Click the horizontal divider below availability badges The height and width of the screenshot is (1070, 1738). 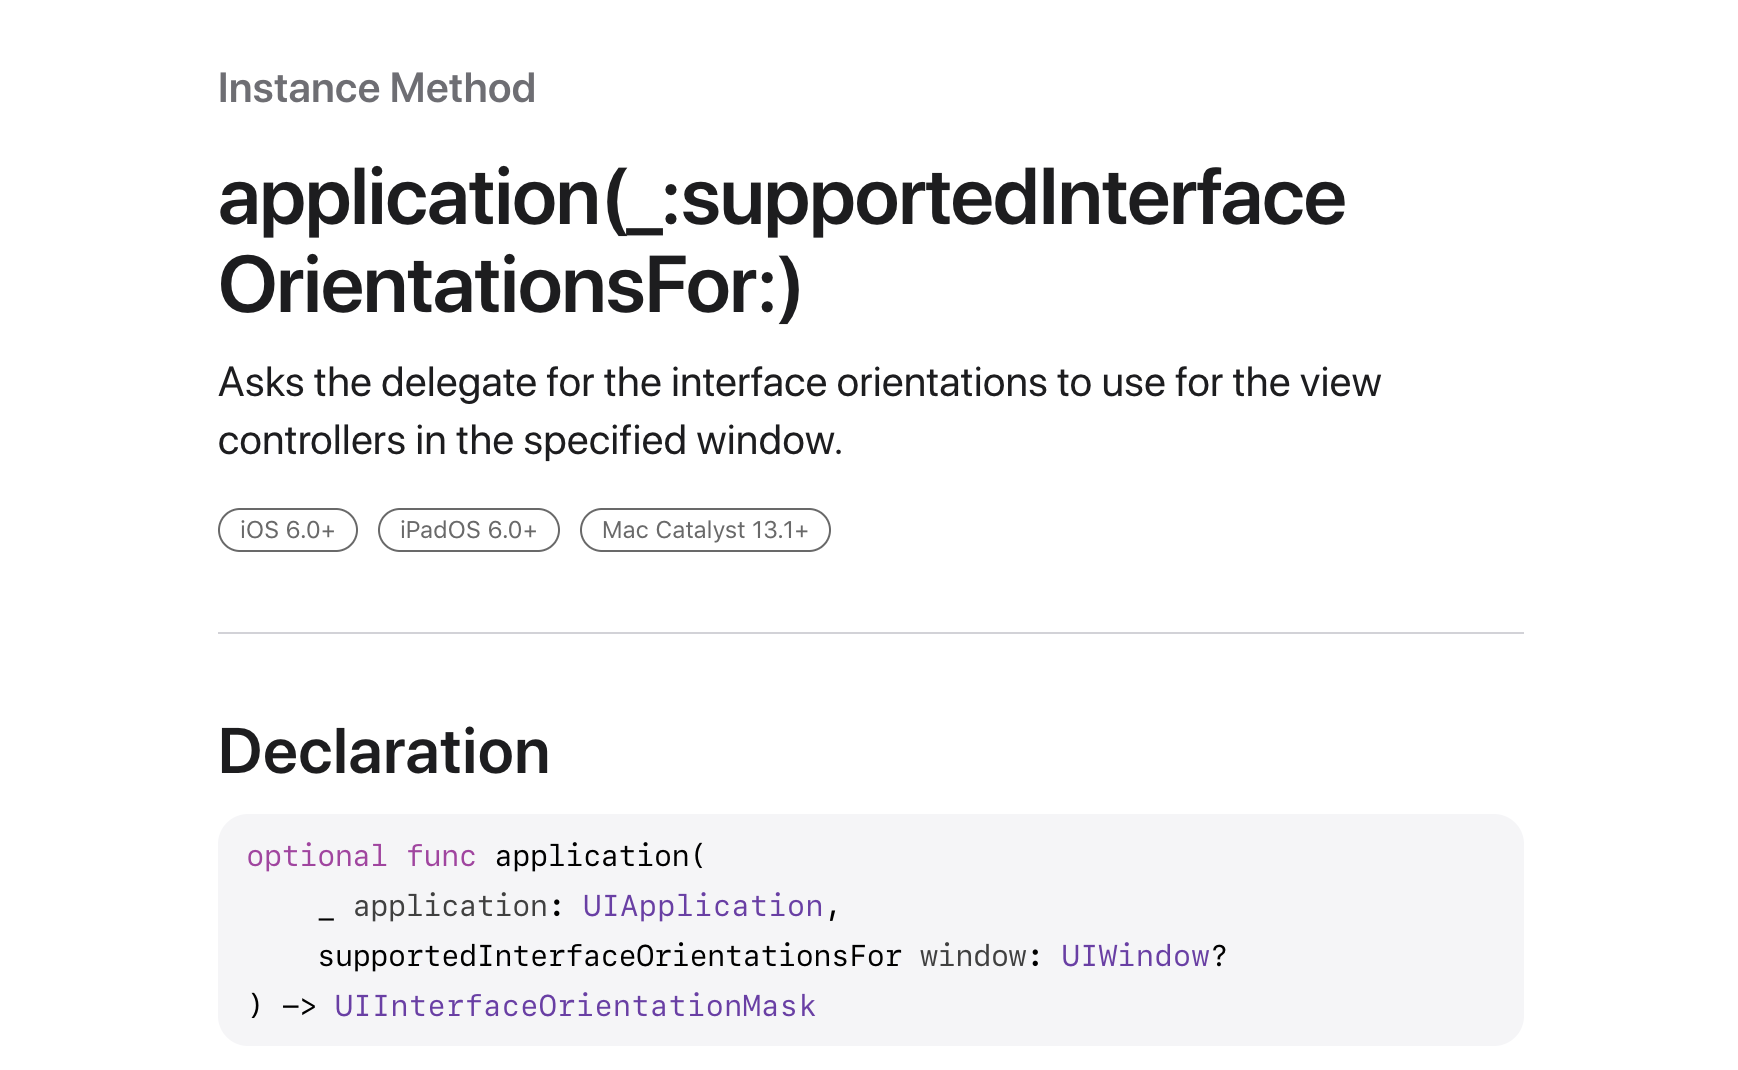click(x=871, y=633)
